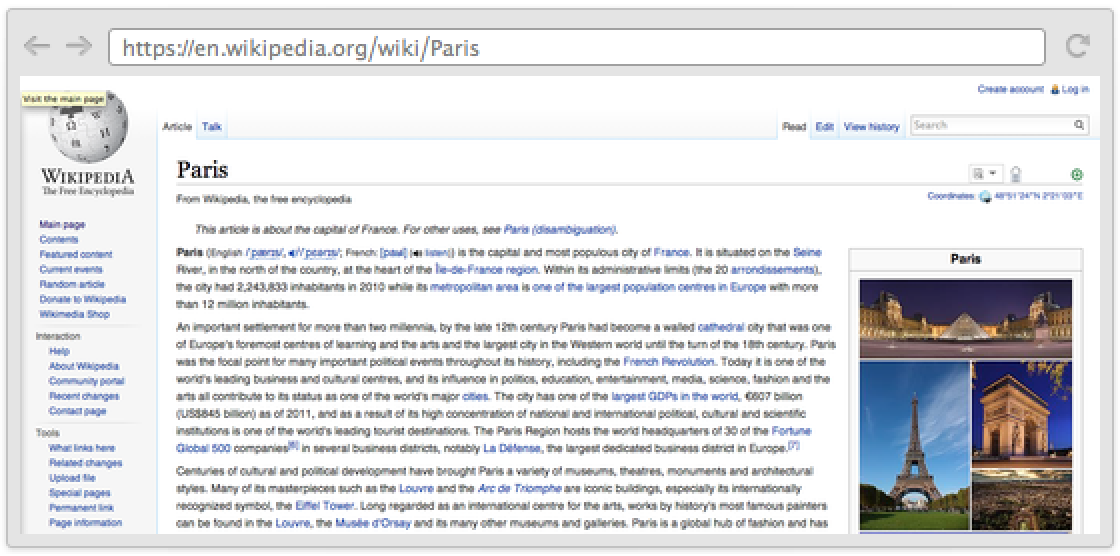Switch to the Talk tab
The width and height of the screenshot is (1120, 556).
(x=212, y=127)
